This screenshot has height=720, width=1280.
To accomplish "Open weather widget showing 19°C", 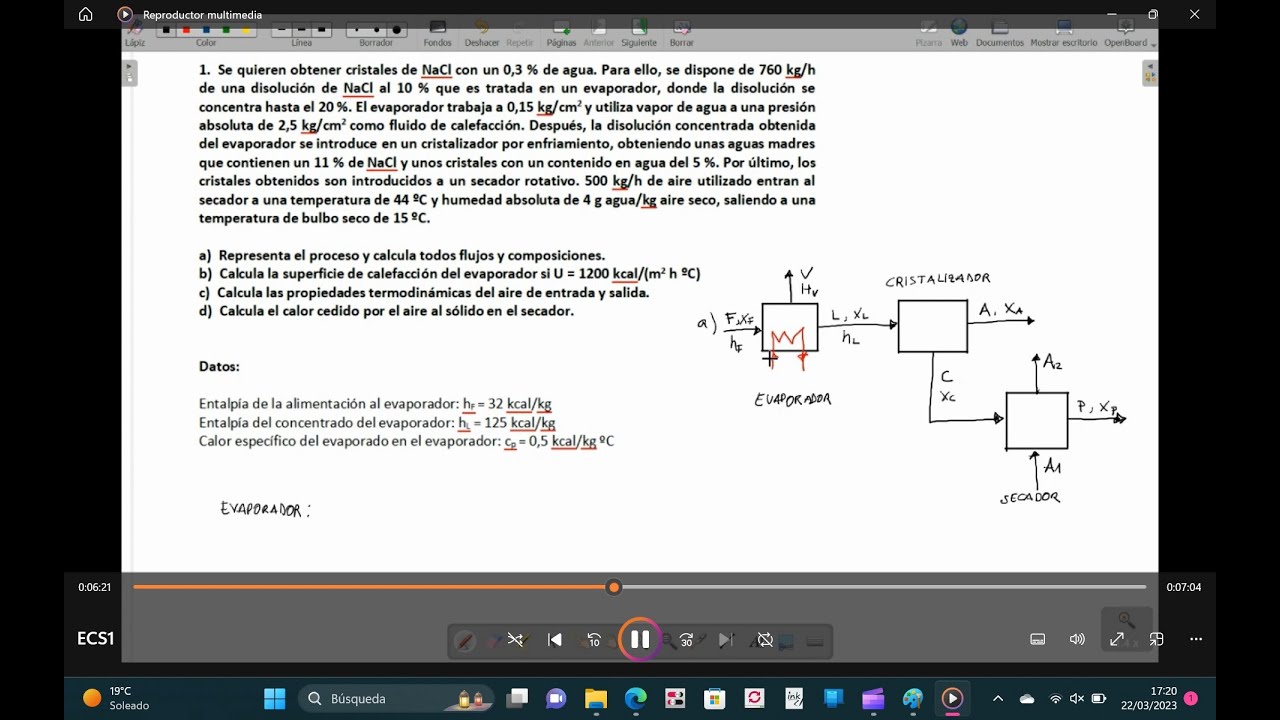I will point(115,698).
